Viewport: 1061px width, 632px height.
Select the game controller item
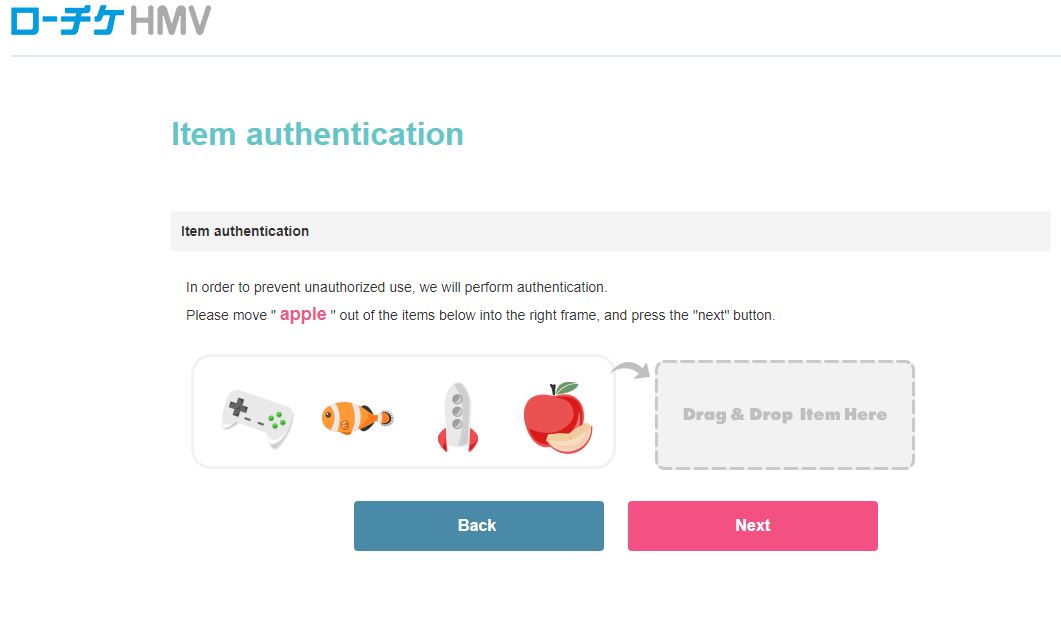257,419
